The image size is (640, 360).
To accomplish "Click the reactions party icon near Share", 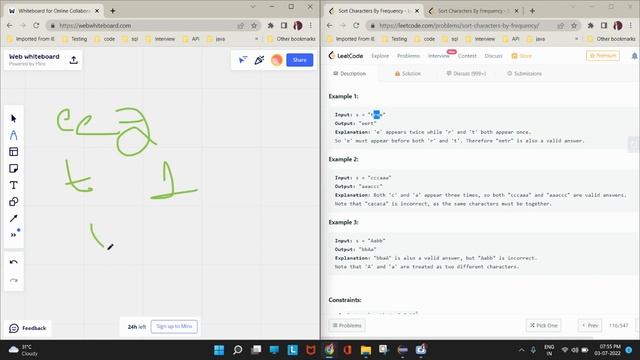I will [x=259, y=60].
